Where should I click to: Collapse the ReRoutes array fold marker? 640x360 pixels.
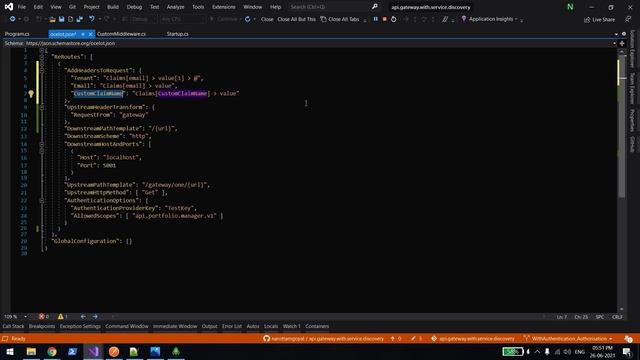click(x=42, y=57)
